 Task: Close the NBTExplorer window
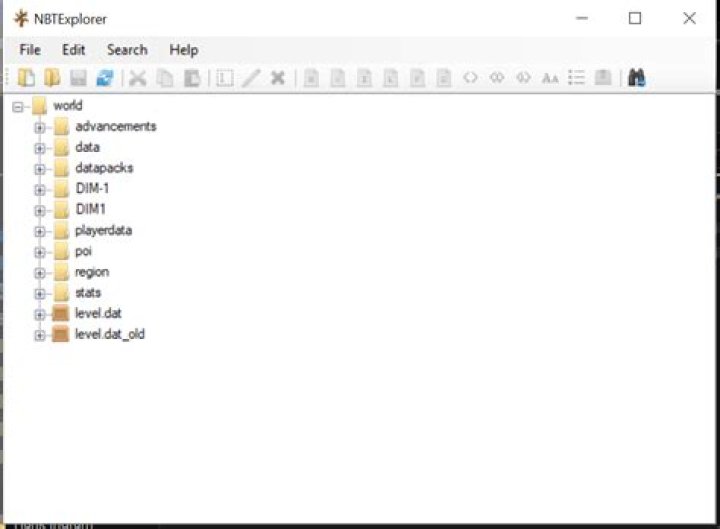tap(689, 18)
